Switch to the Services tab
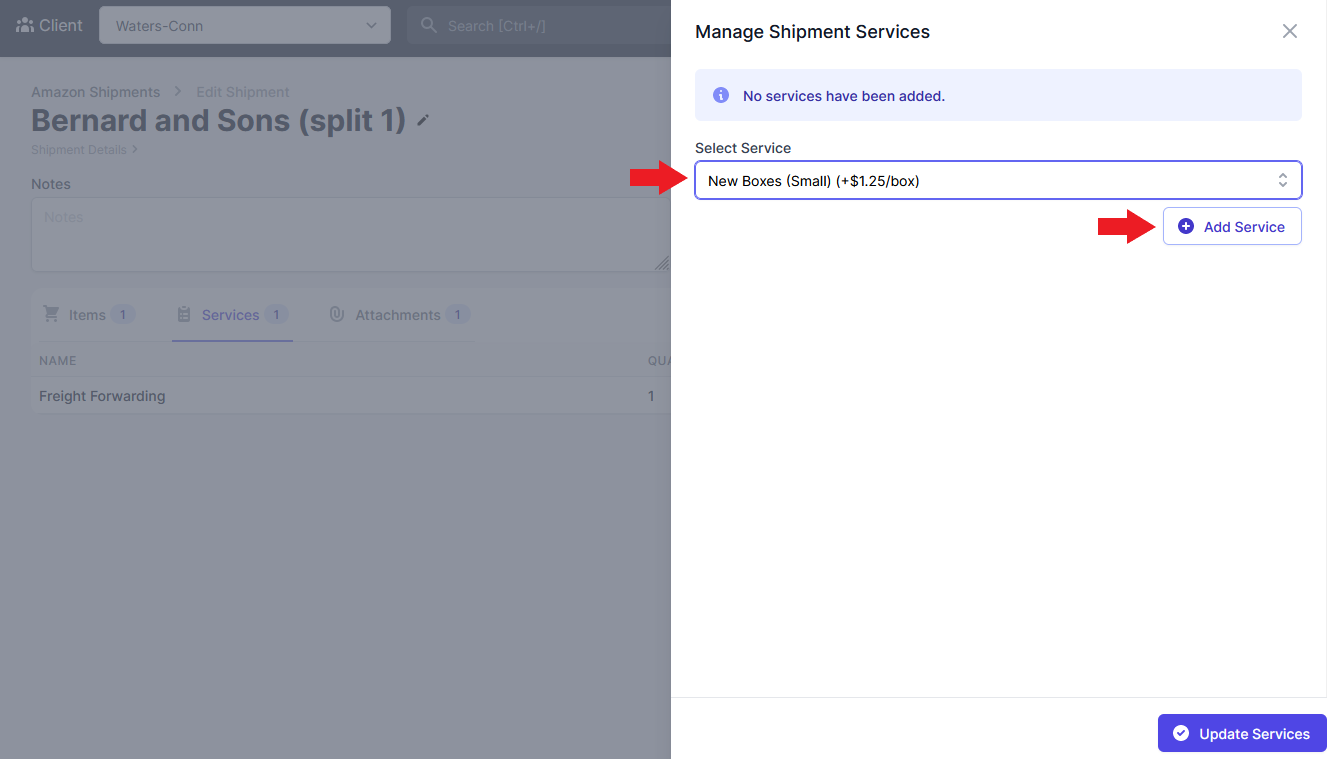The width and height of the screenshot is (1327, 759). 232,315
